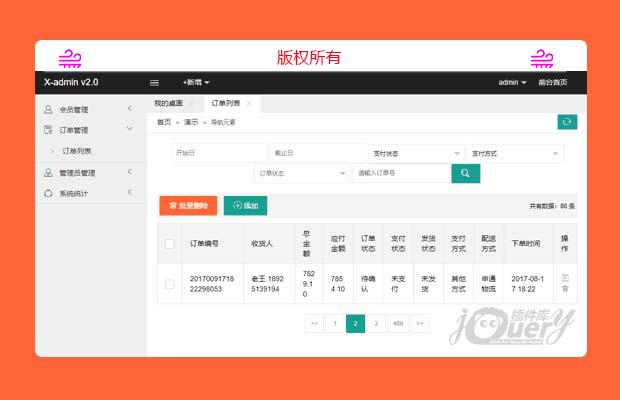Screen dimensions: 620x400
Task: Click the edit icon in the order row
Action: pos(565,278)
